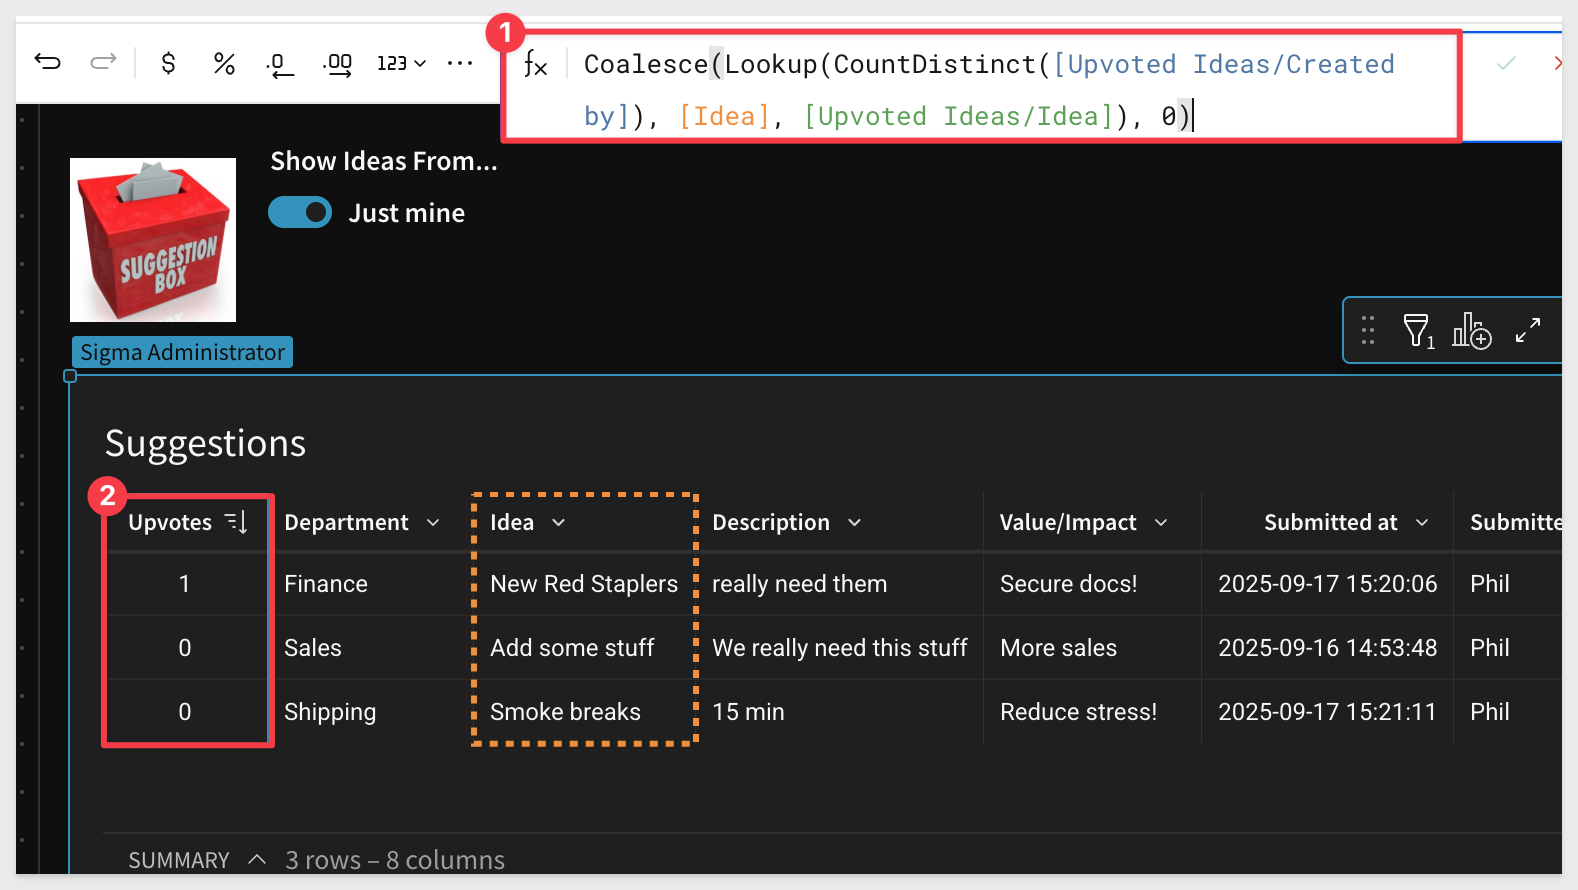
Task: Sort by the Upvotes column header
Action: pos(171,523)
